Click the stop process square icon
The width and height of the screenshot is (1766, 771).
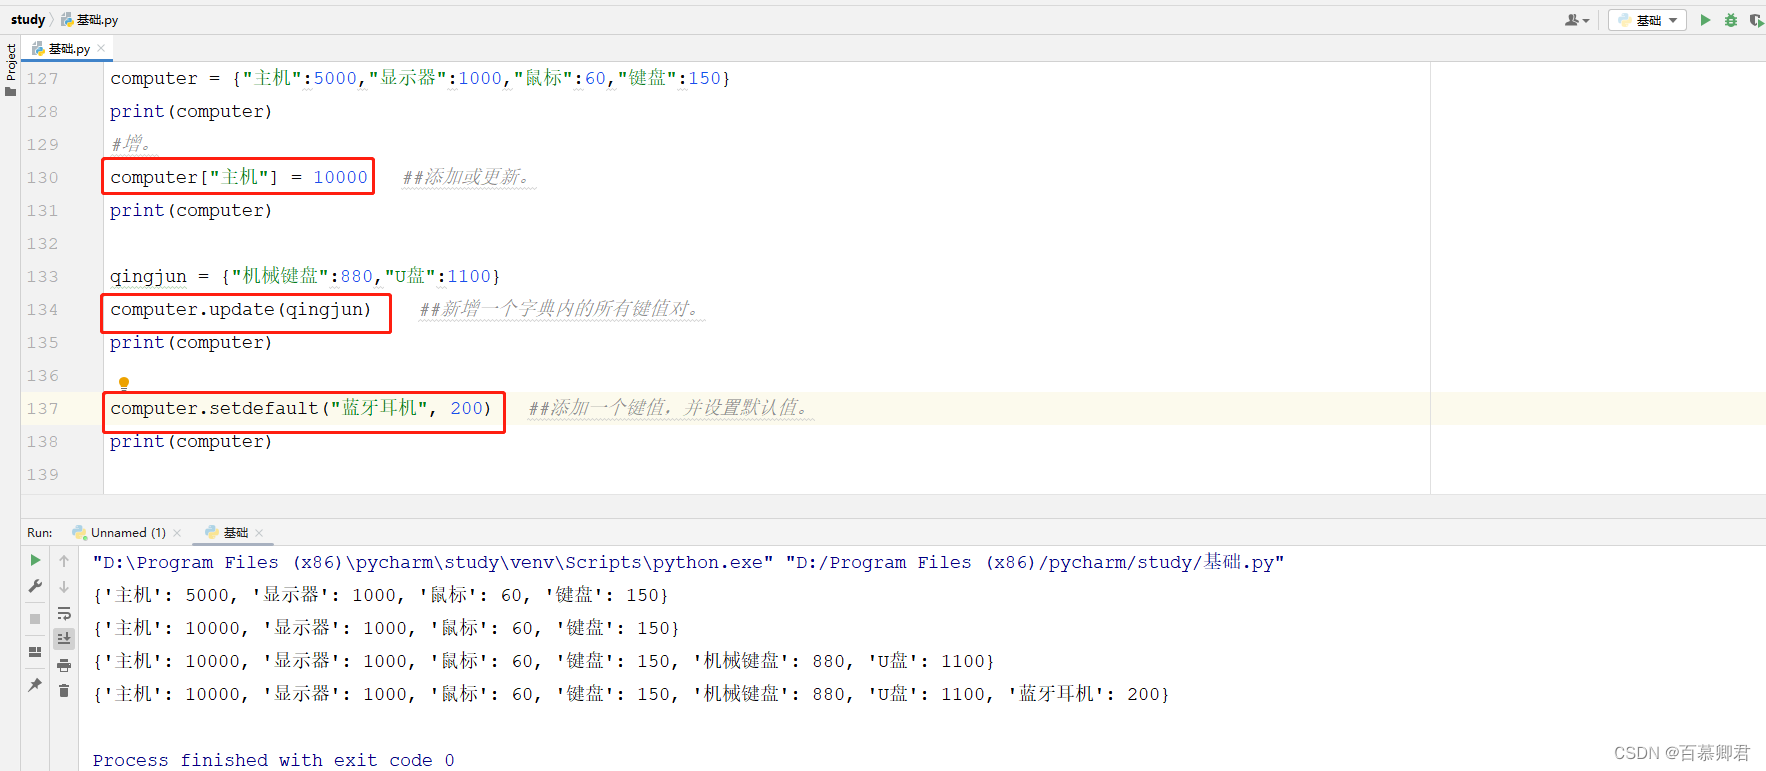pyautogui.click(x=35, y=619)
